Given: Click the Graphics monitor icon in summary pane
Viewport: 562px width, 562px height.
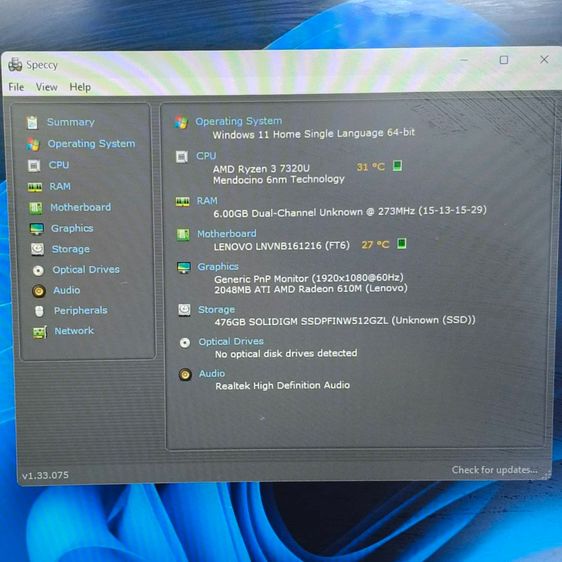Looking at the screenshot, I should pos(184,267).
